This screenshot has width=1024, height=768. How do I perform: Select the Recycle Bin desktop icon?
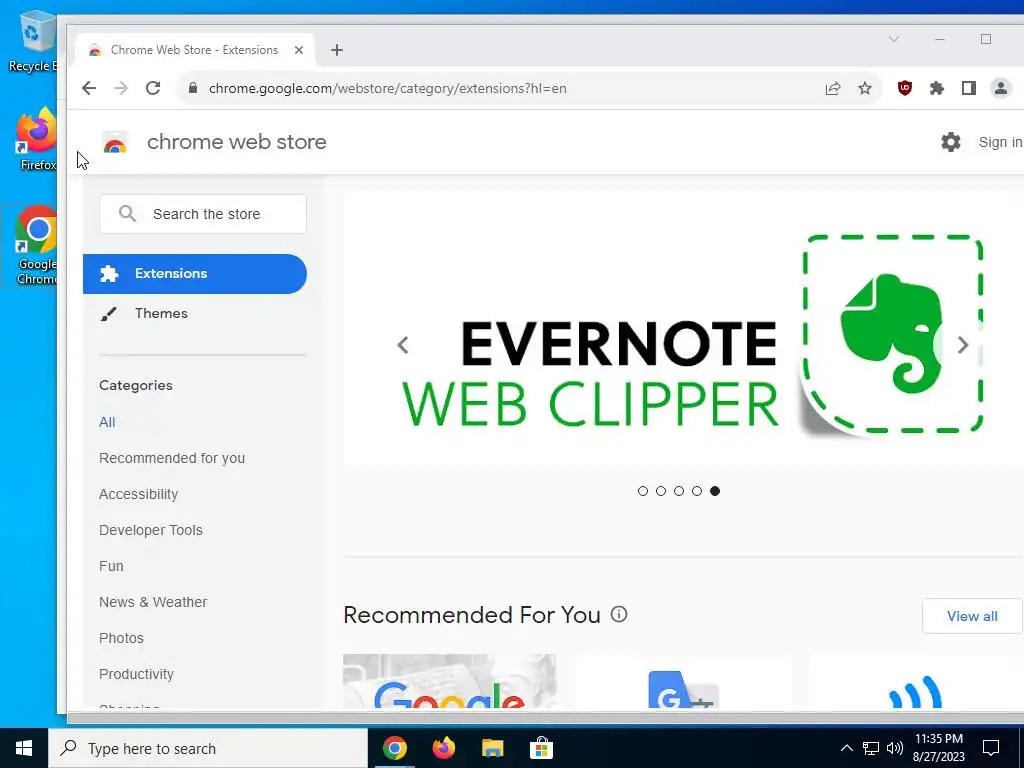33,42
